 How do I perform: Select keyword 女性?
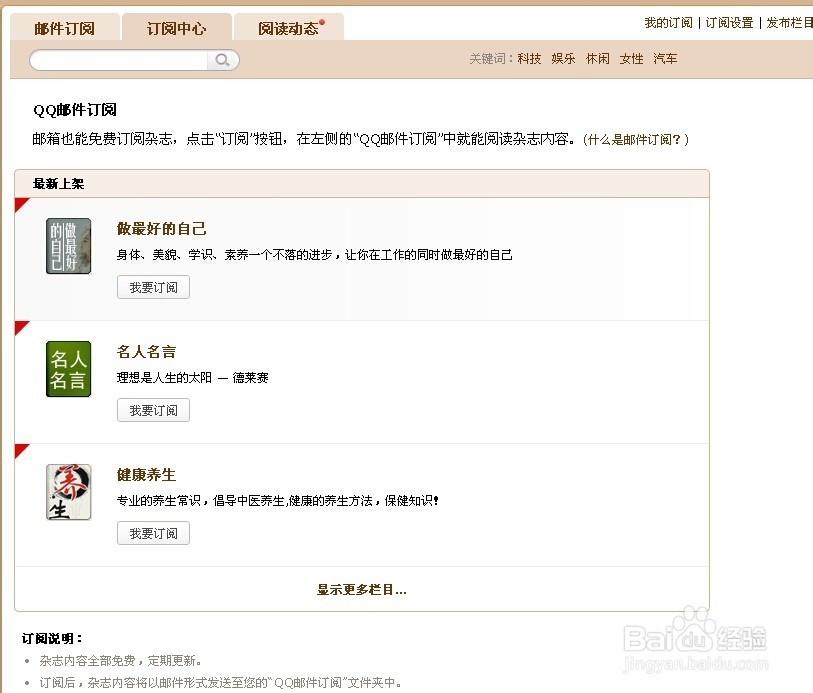(632, 59)
